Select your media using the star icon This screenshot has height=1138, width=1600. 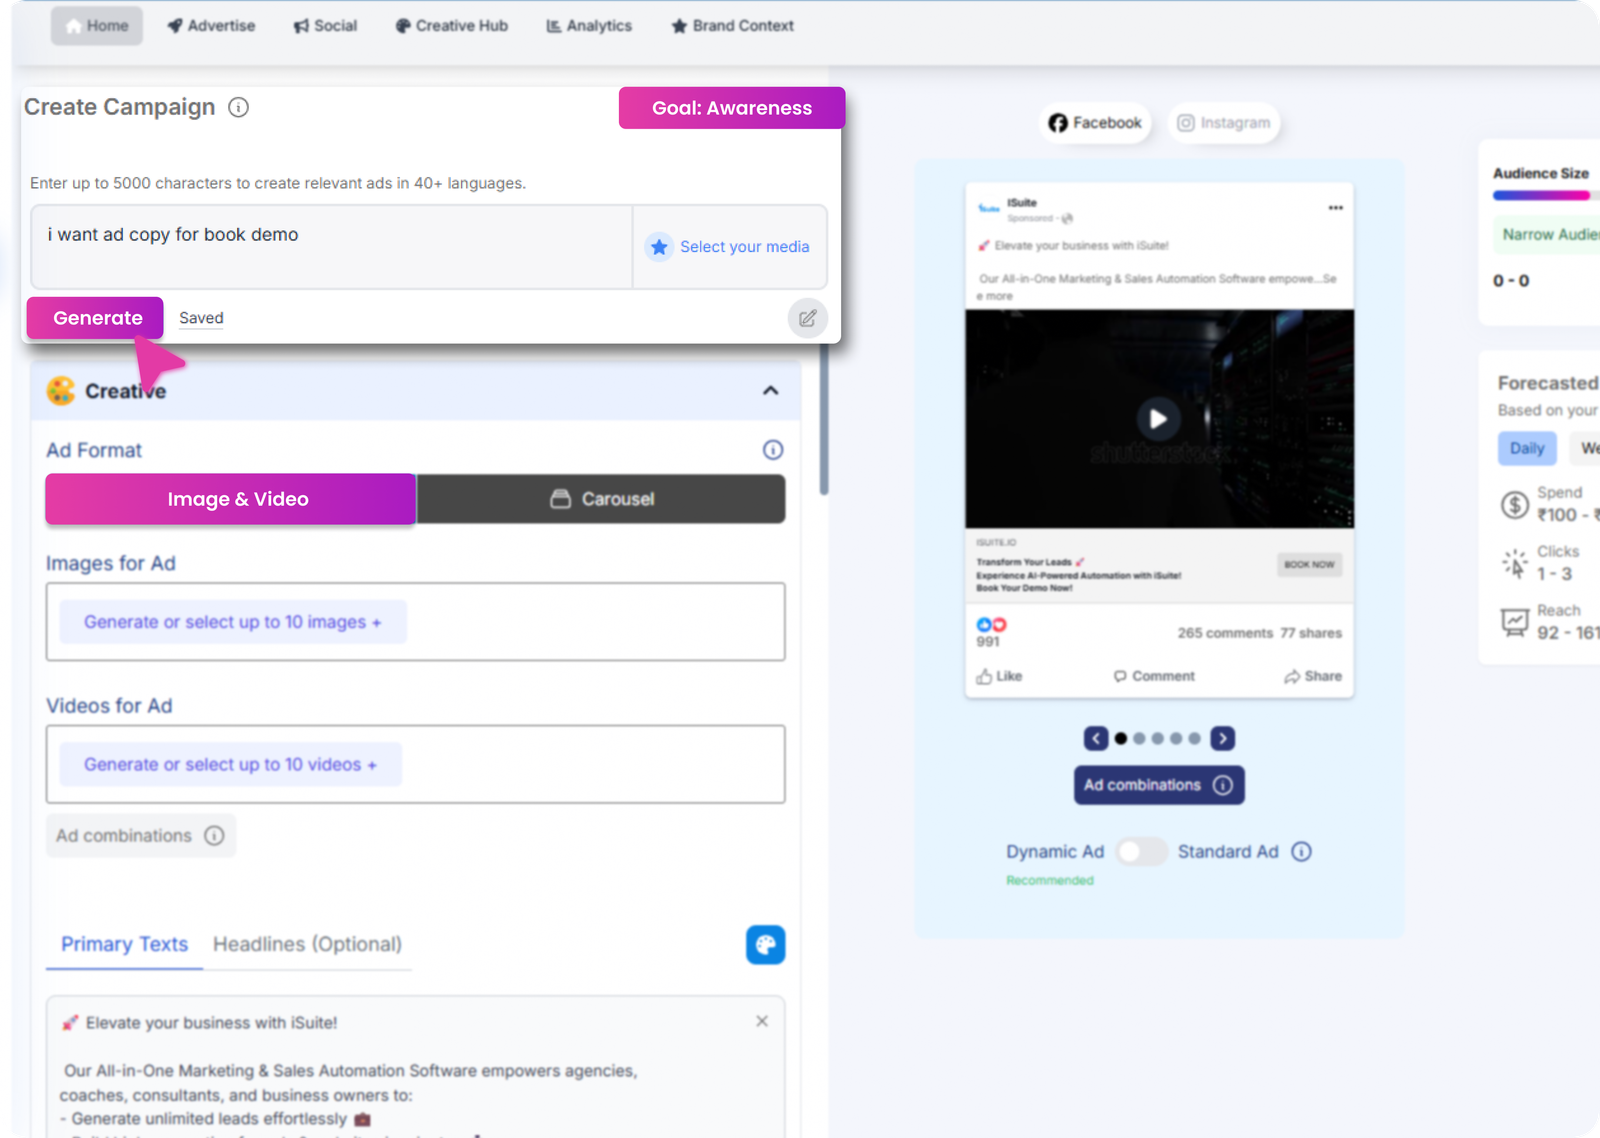pyautogui.click(x=659, y=246)
